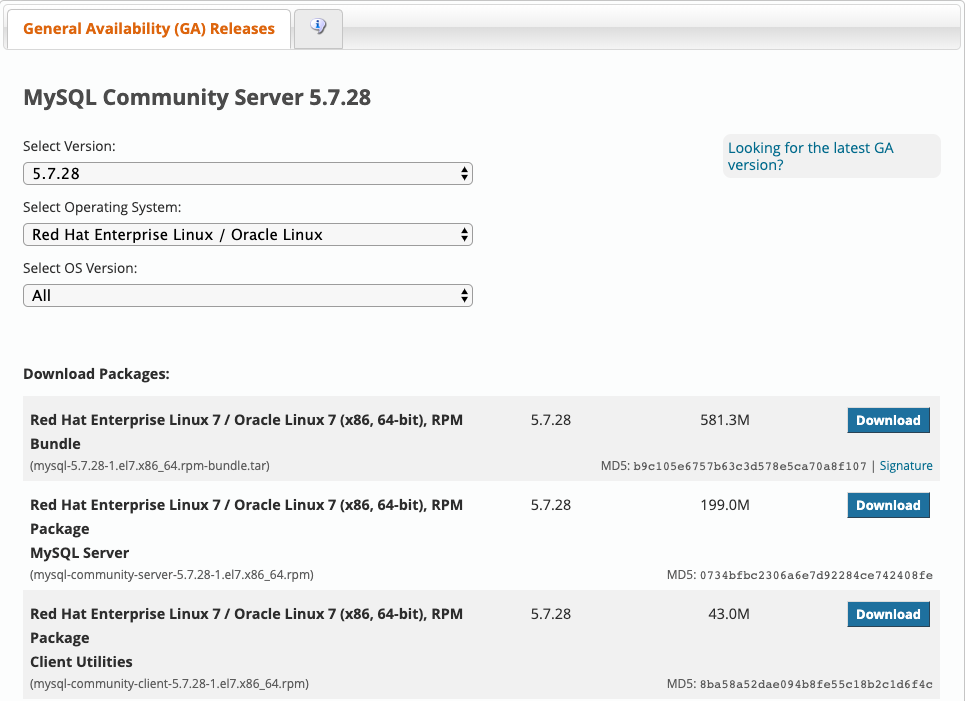Click the 581.3M file size value

(724, 420)
